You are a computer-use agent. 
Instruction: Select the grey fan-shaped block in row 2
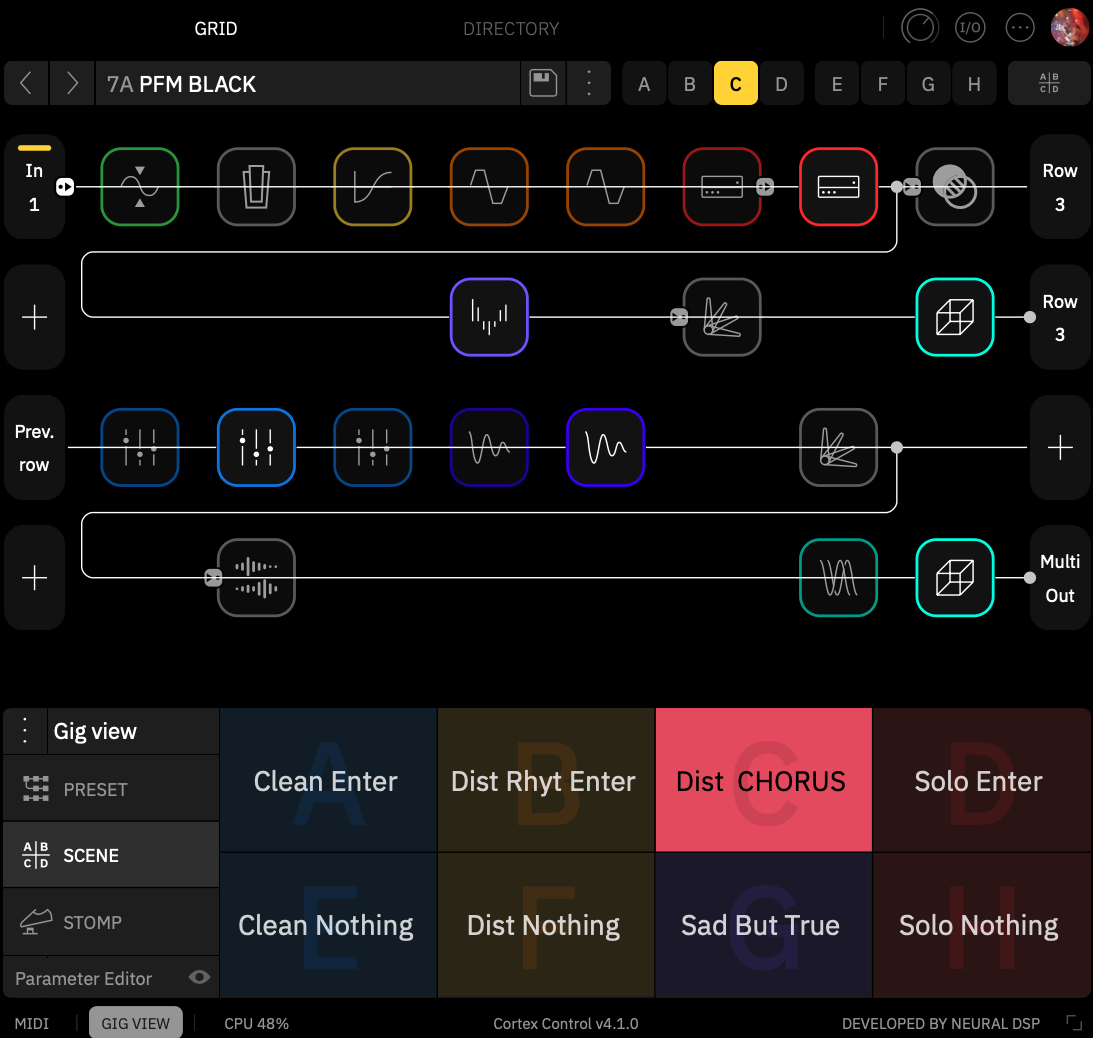(721, 317)
